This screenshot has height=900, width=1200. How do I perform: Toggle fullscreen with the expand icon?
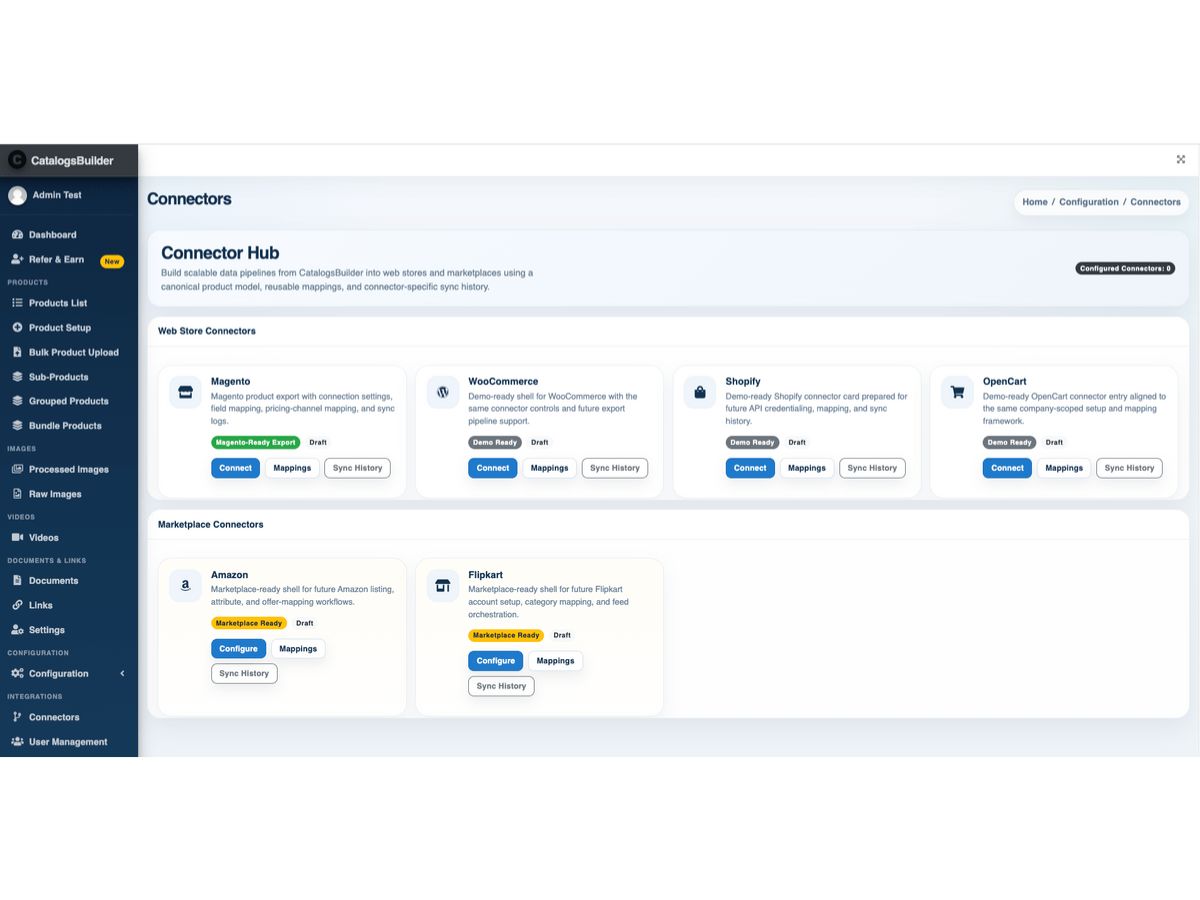click(x=1181, y=159)
